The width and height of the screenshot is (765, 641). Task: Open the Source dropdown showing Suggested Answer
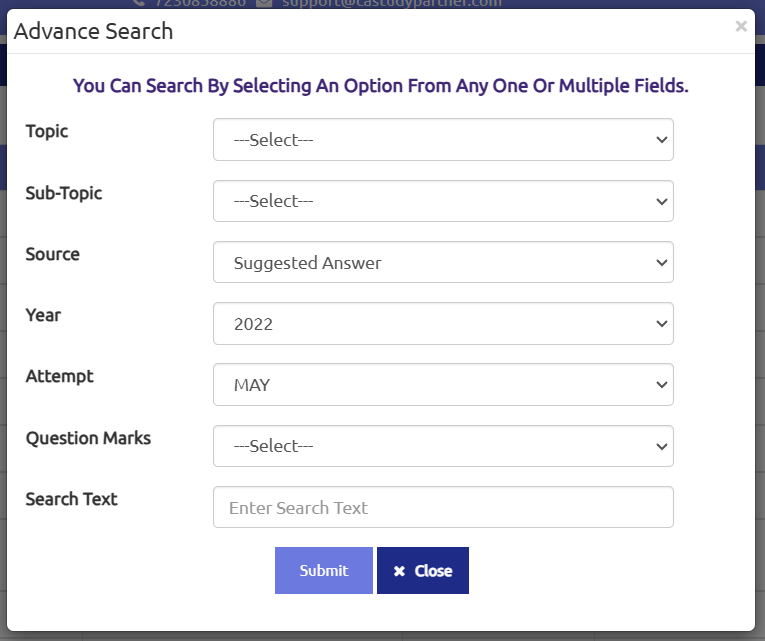coord(443,263)
